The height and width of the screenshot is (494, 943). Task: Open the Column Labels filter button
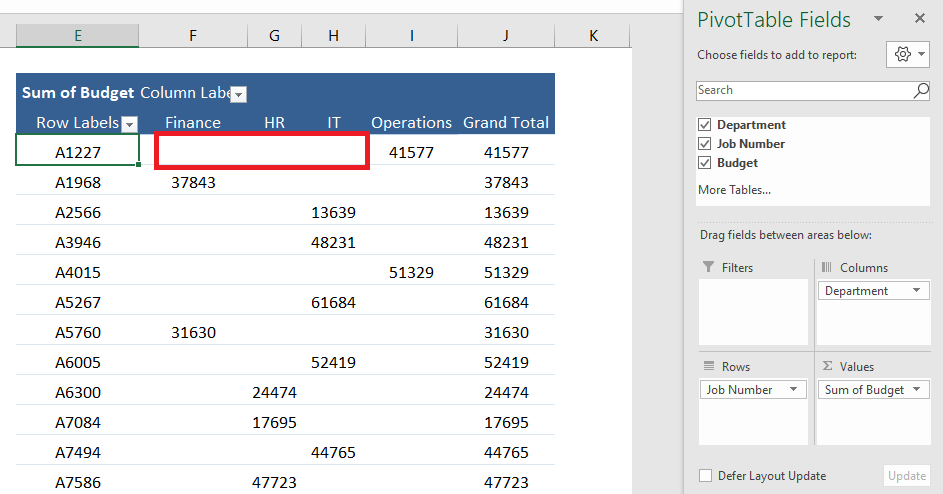tap(239, 94)
